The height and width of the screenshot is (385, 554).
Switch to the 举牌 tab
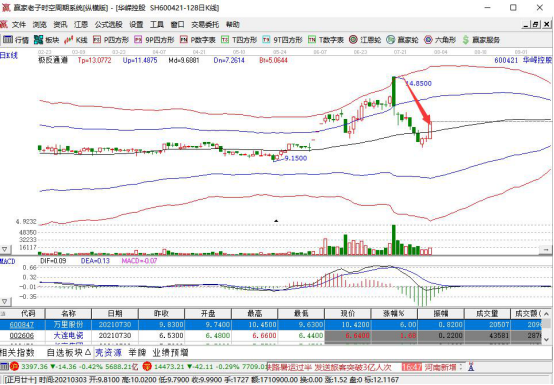click(x=137, y=352)
